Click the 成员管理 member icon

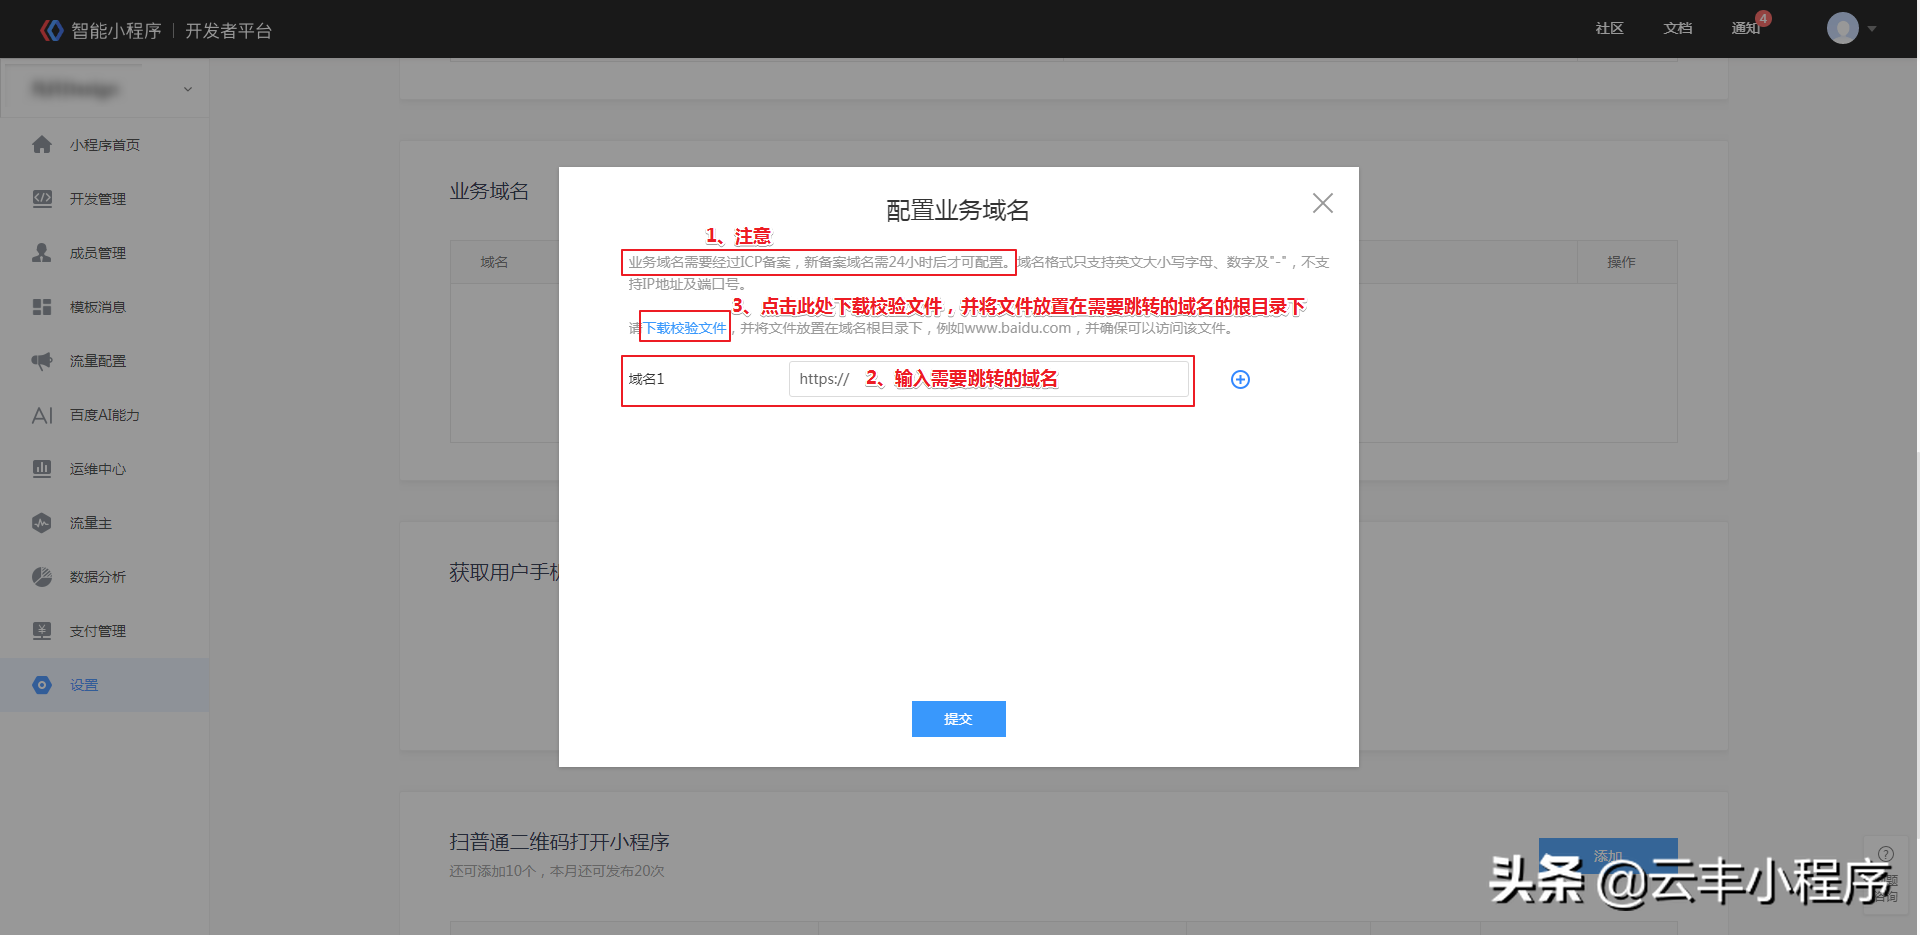[41, 252]
